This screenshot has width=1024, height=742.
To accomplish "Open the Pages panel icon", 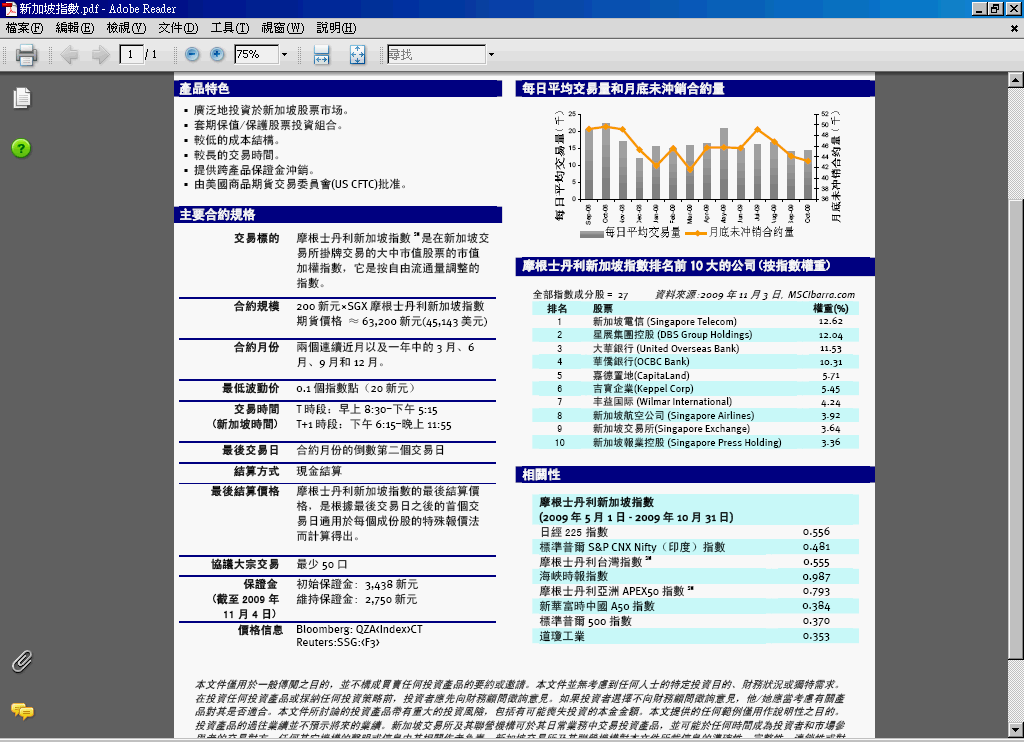I will [22, 98].
